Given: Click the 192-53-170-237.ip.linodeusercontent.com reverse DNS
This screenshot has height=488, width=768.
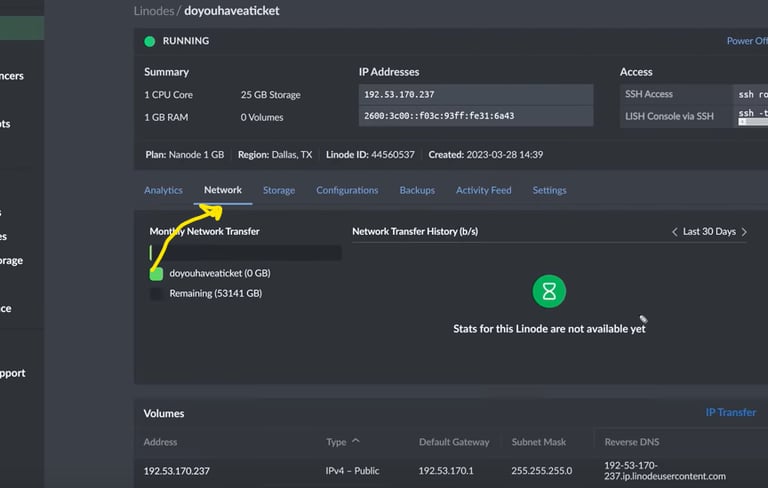Looking at the screenshot, I should pos(665,471).
